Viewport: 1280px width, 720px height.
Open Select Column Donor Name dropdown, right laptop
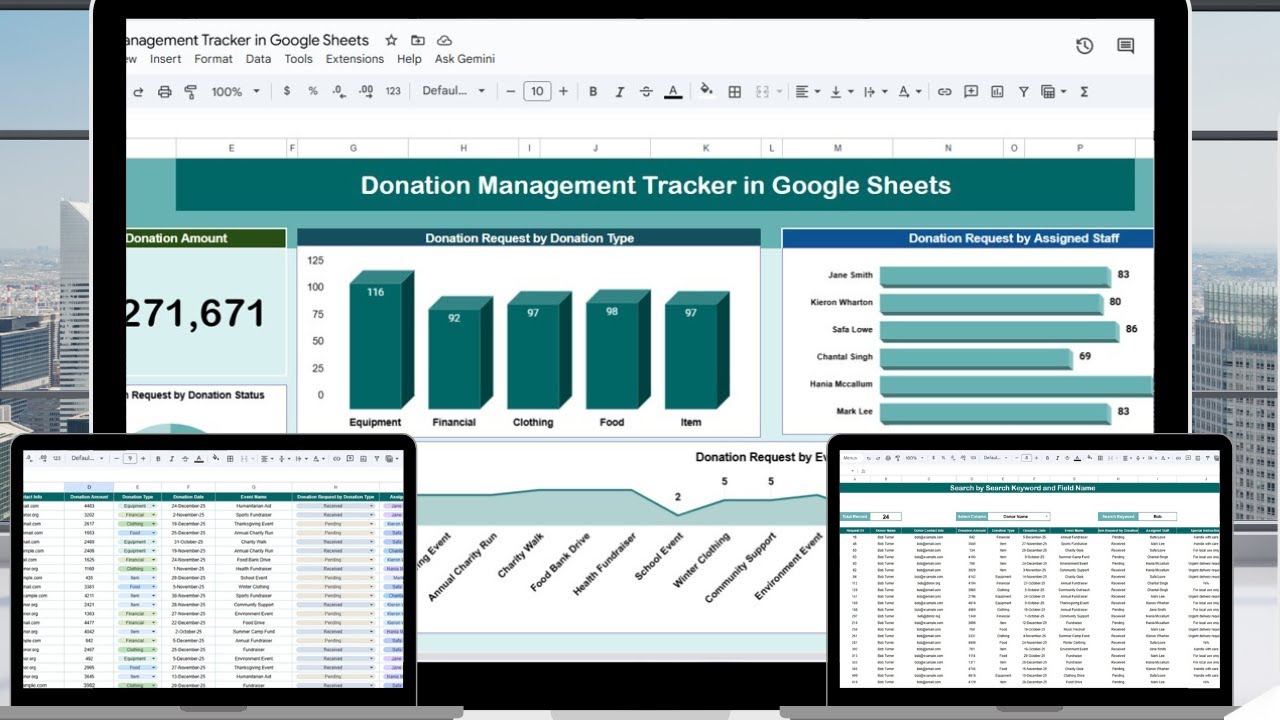pos(1019,516)
